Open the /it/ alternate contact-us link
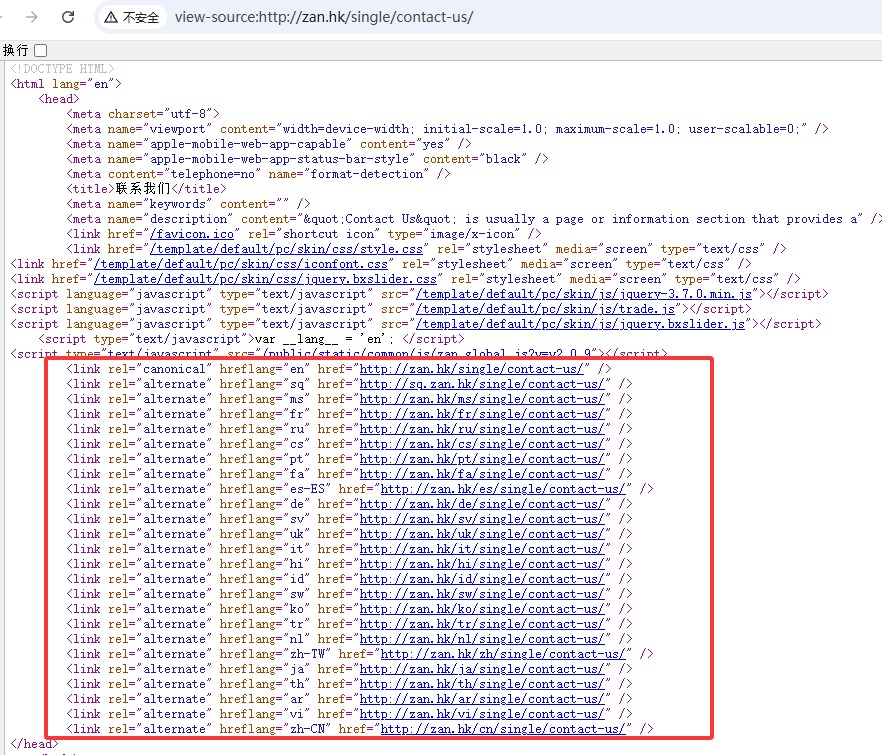The width and height of the screenshot is (882, 755). pyautogui.click(x=482, y=549)
